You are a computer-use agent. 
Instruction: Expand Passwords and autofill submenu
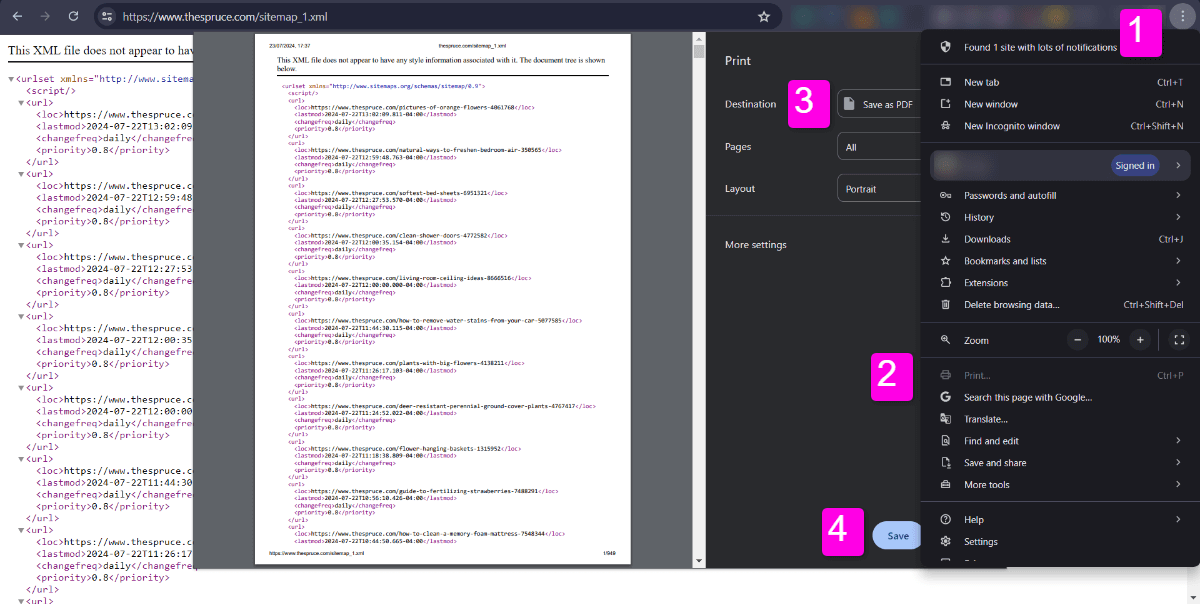pyautogui.click(x=1060, y=195)
